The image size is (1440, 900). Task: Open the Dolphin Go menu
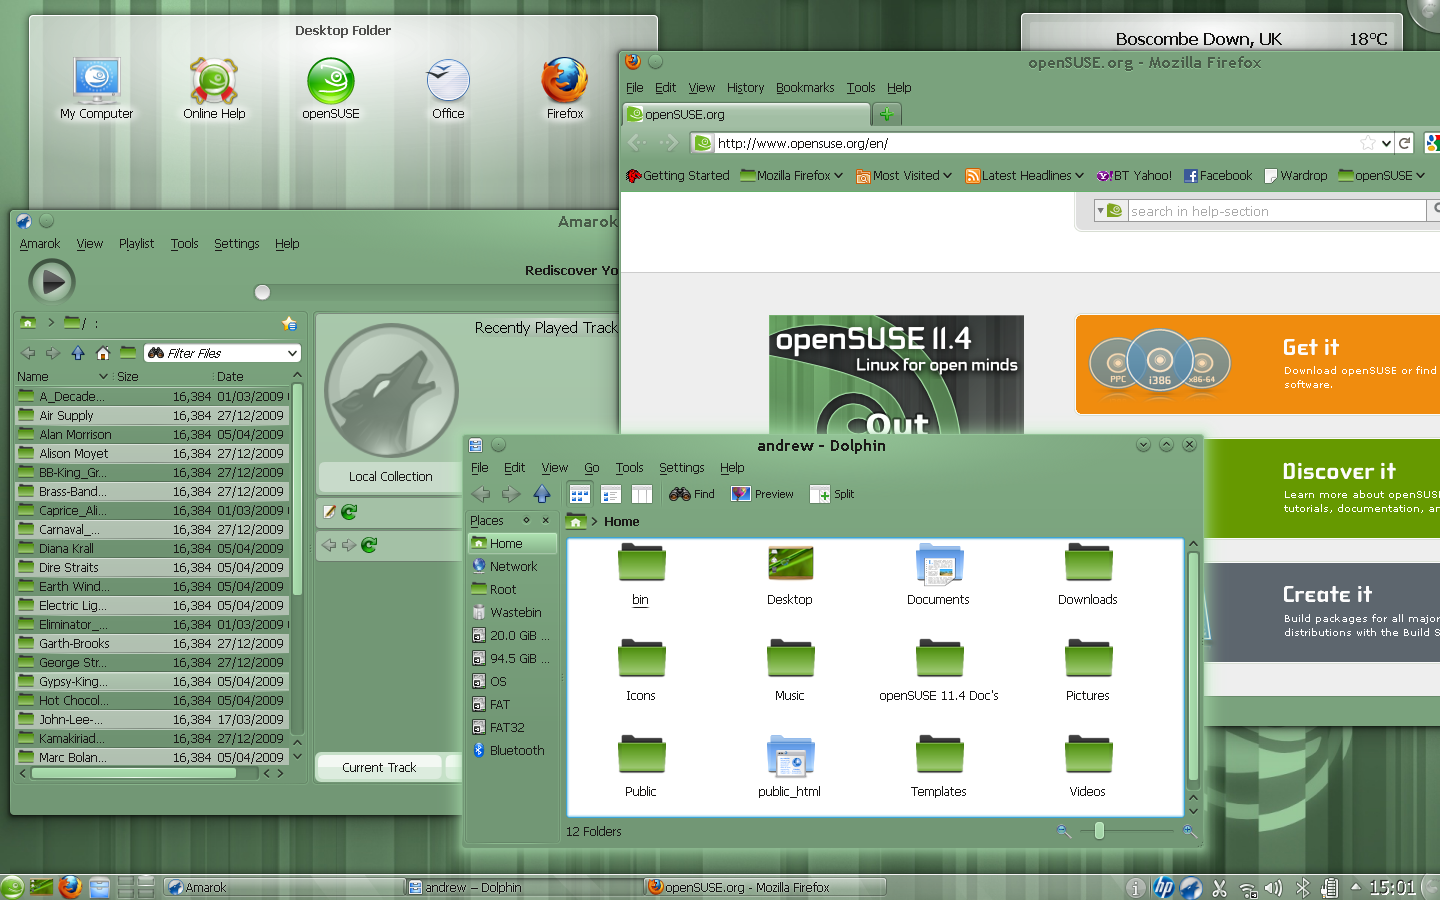click(x=592, y=468)
